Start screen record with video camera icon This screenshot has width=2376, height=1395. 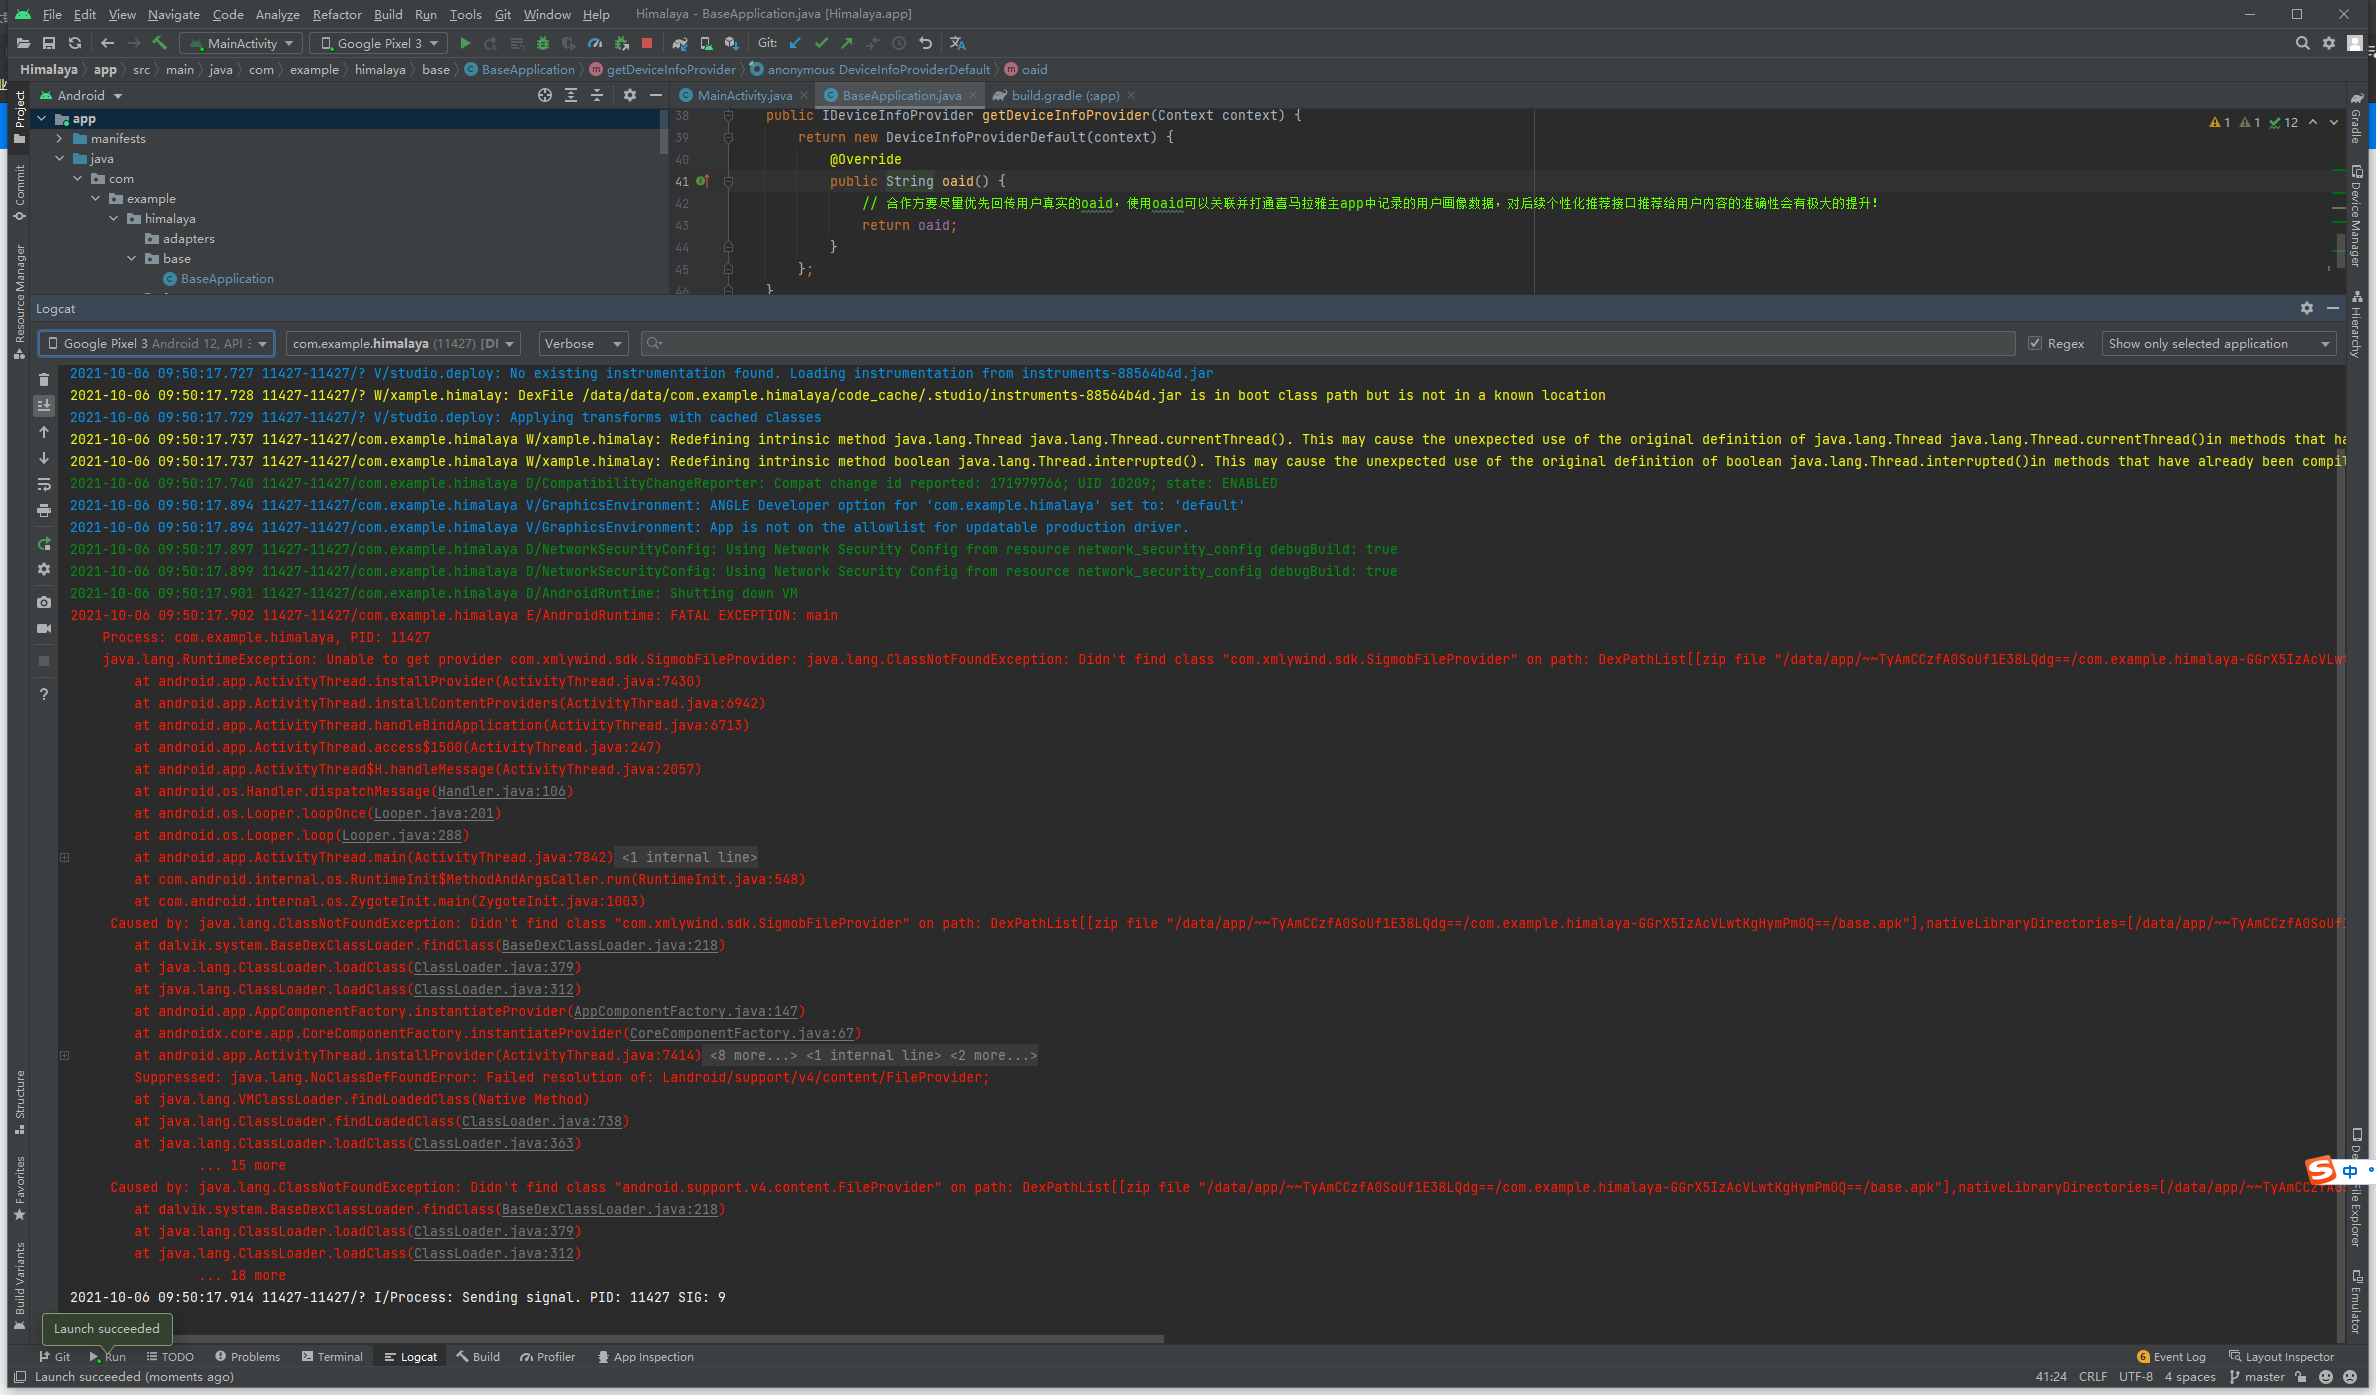coord(44,628)
